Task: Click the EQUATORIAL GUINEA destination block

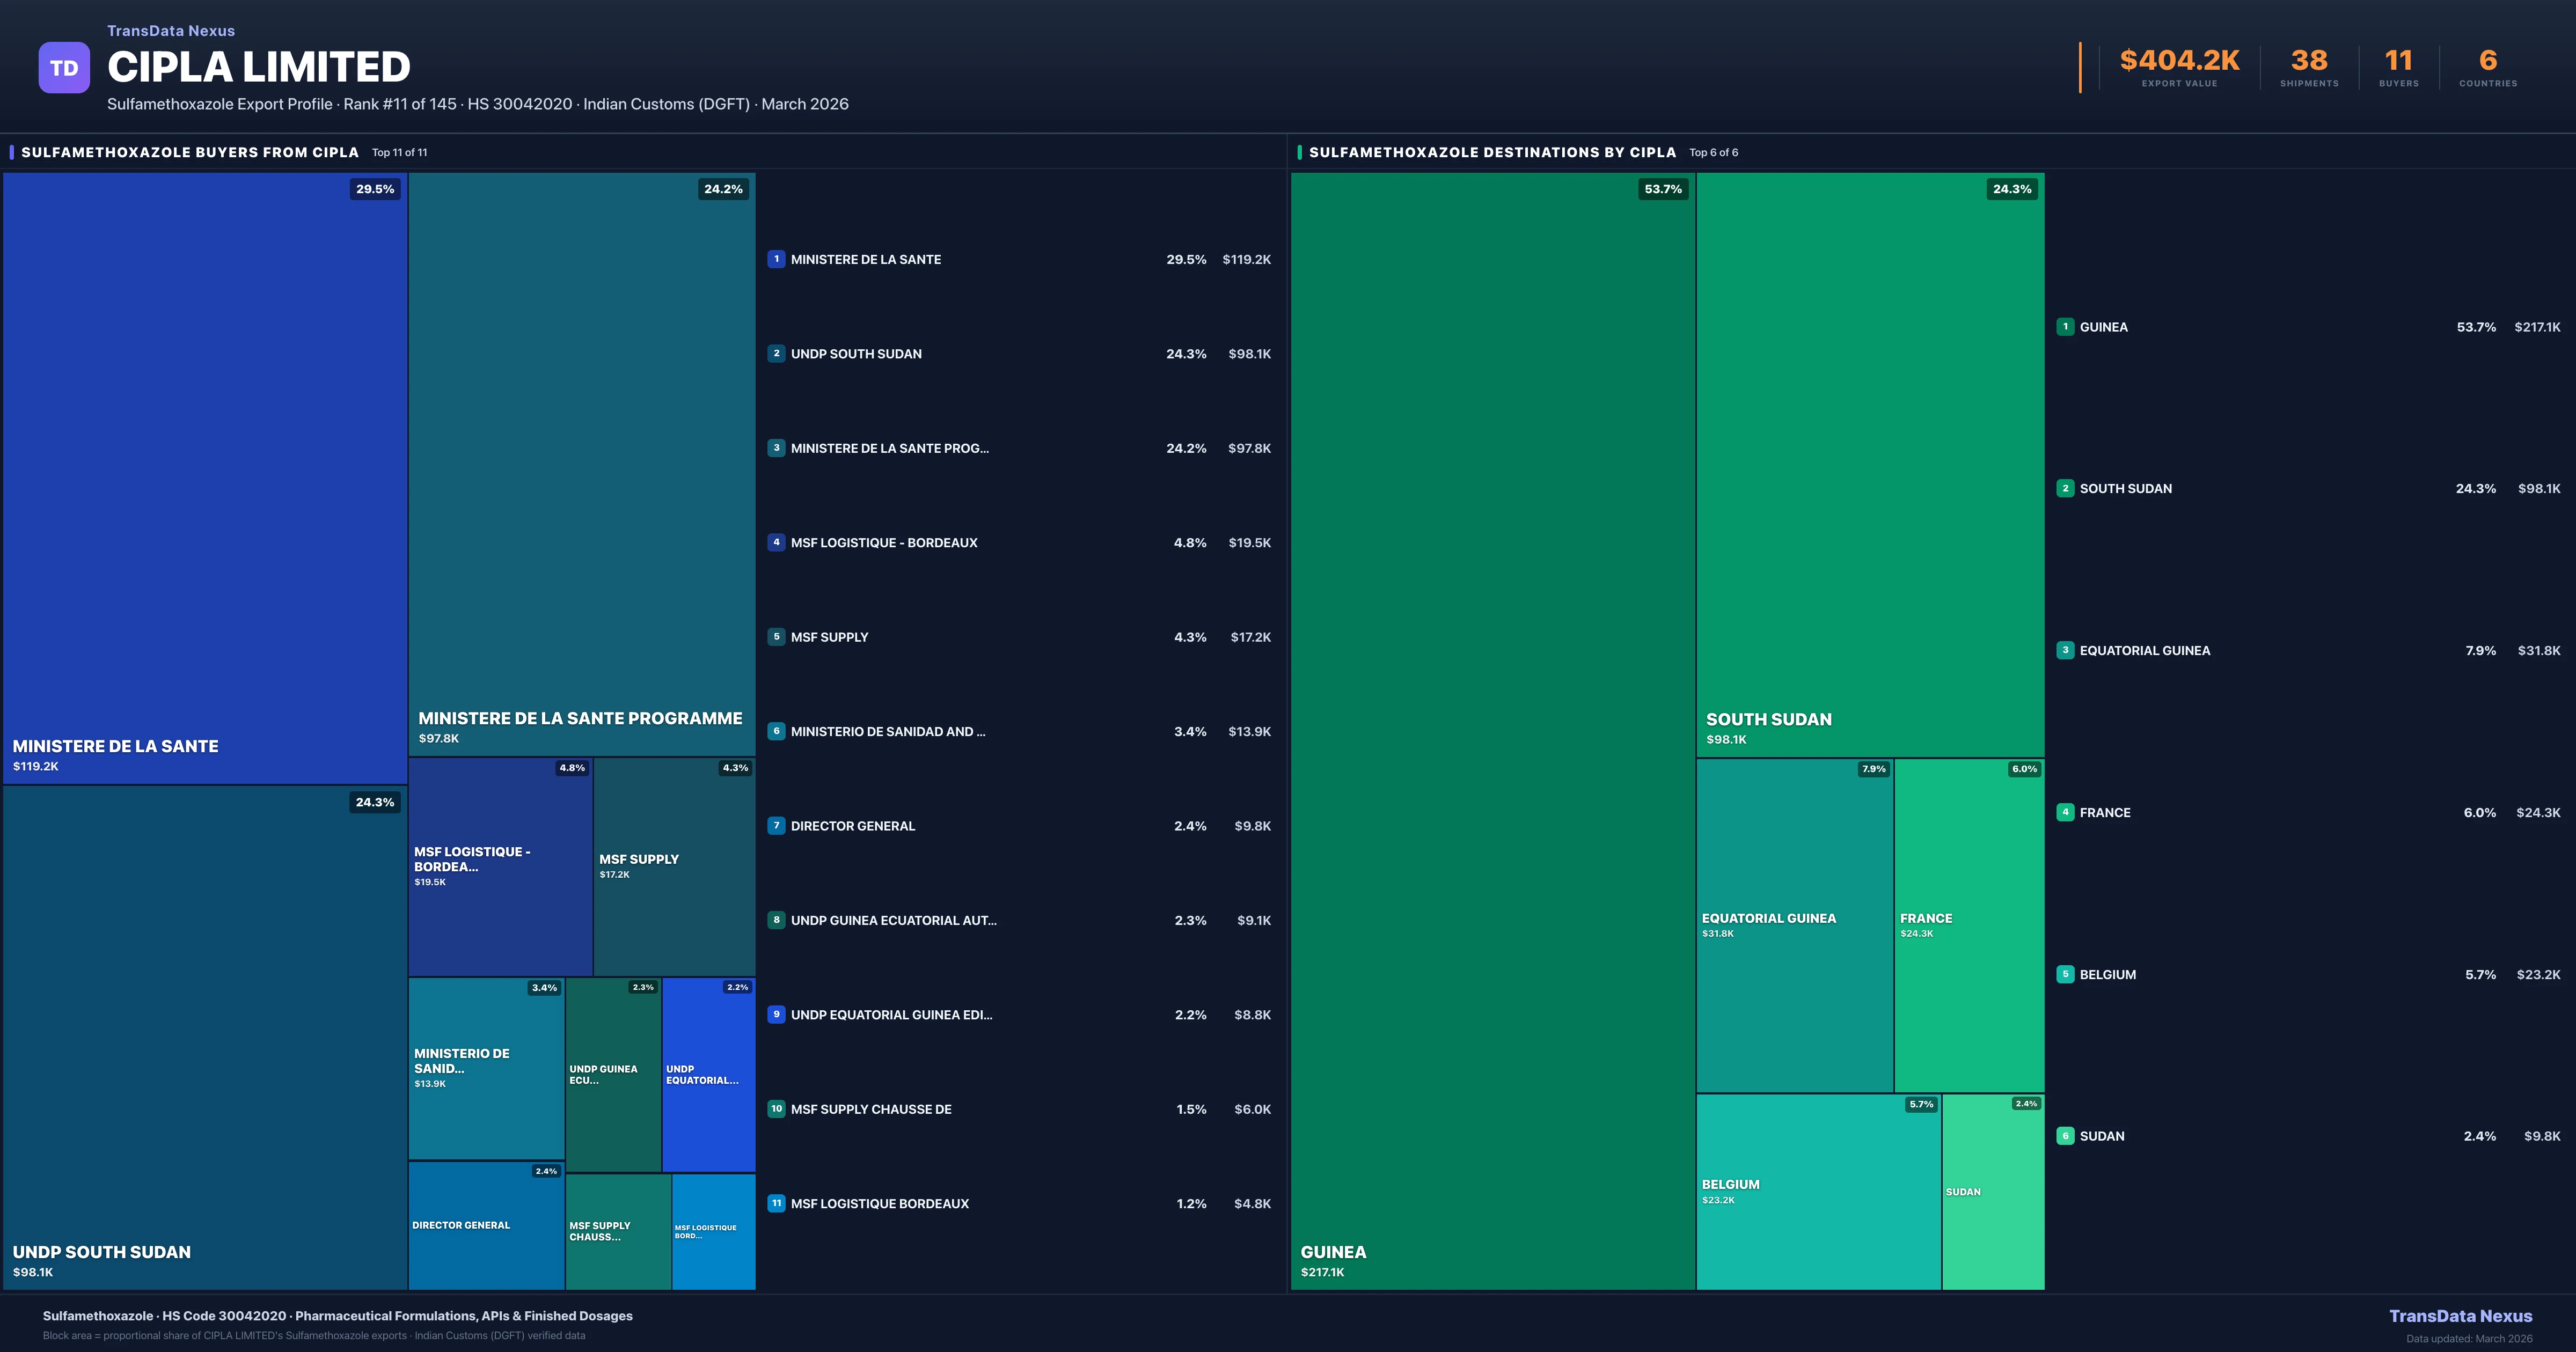Action: 1794,925
